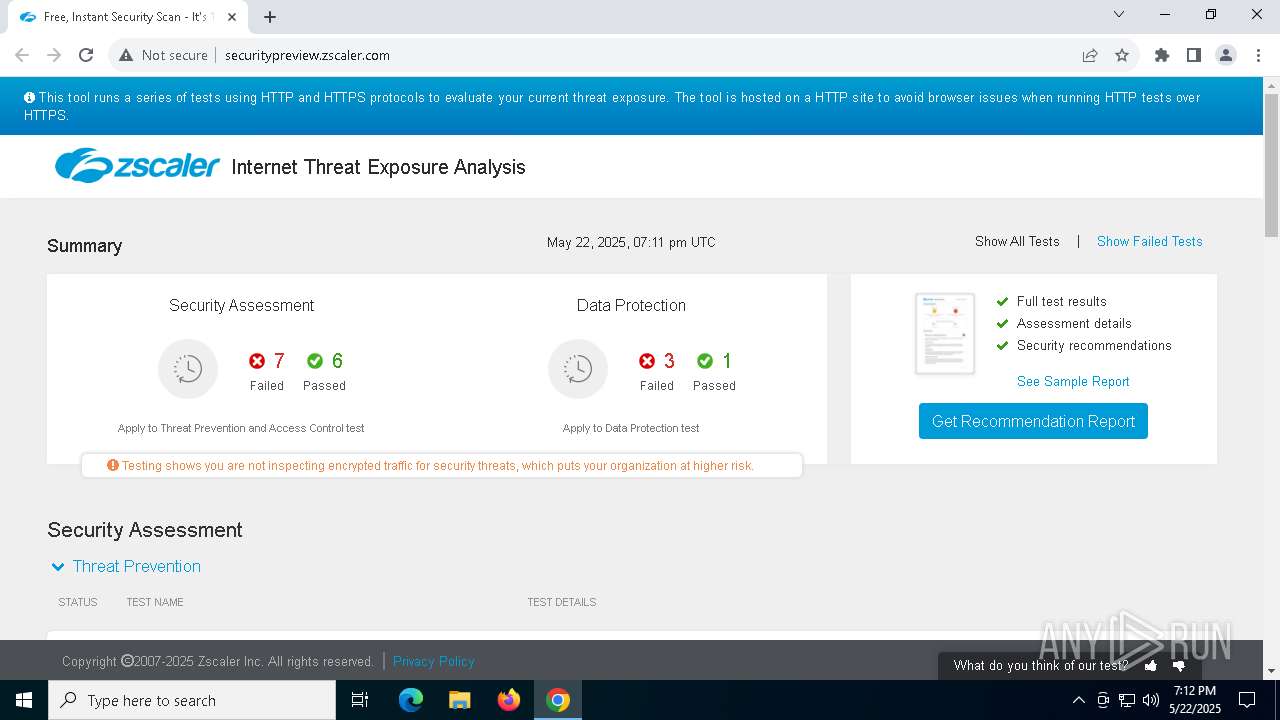Open File Explorer from taskbar
This screenshot has height=720, width=1280.
click(x=460, y=700)
